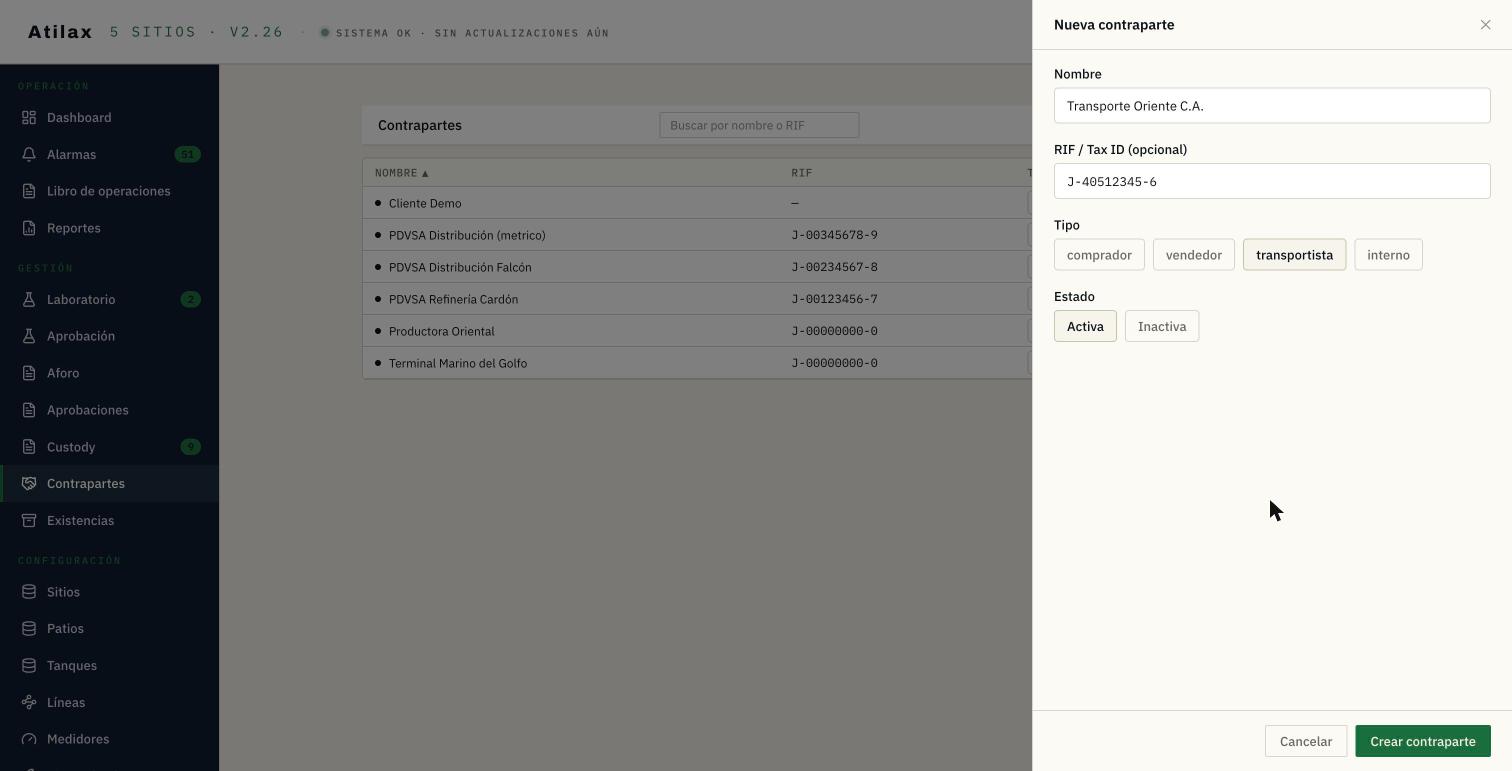
Task: Click the Contrapartes handshake icon
Action: pos(29,484)
